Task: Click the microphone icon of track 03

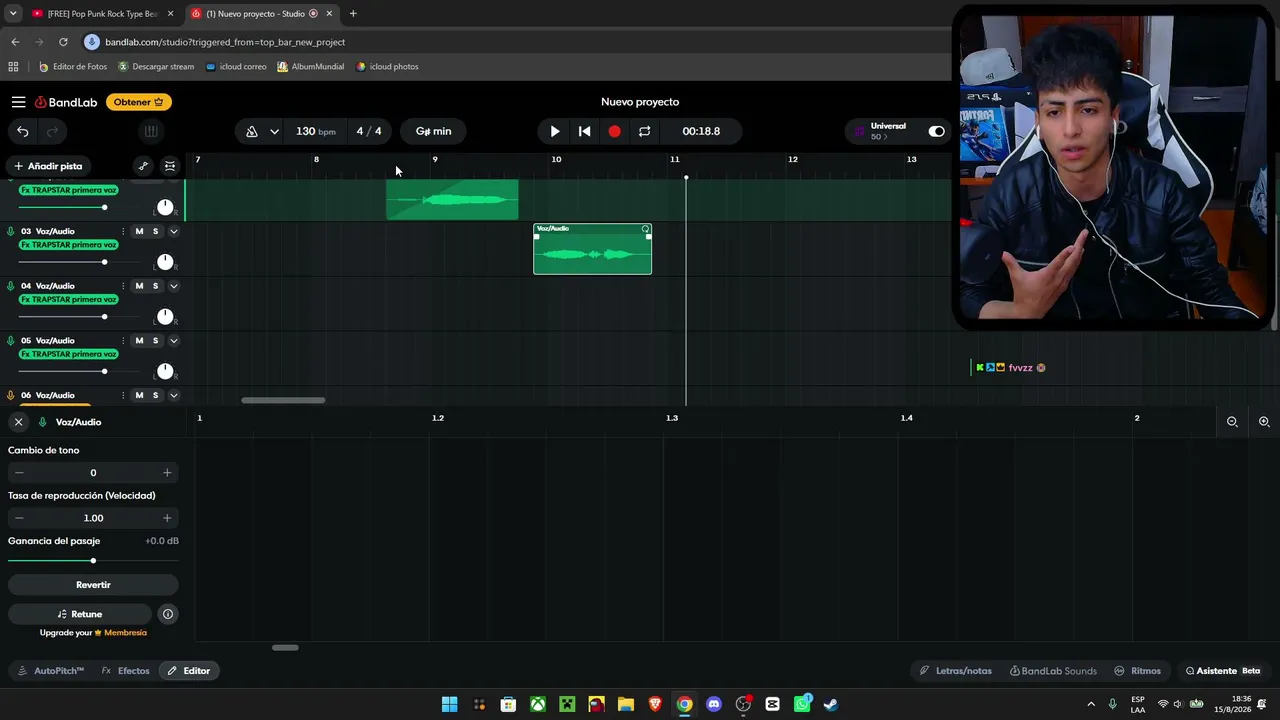Action: pos(11,231)
